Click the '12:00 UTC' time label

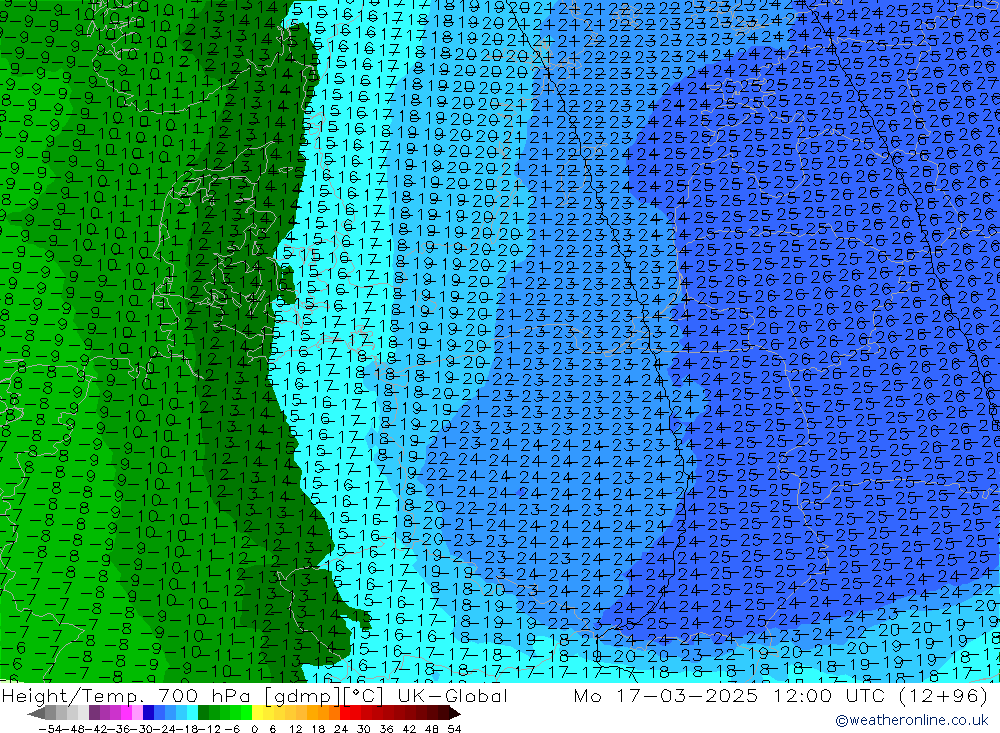click(x=830, y=695)
